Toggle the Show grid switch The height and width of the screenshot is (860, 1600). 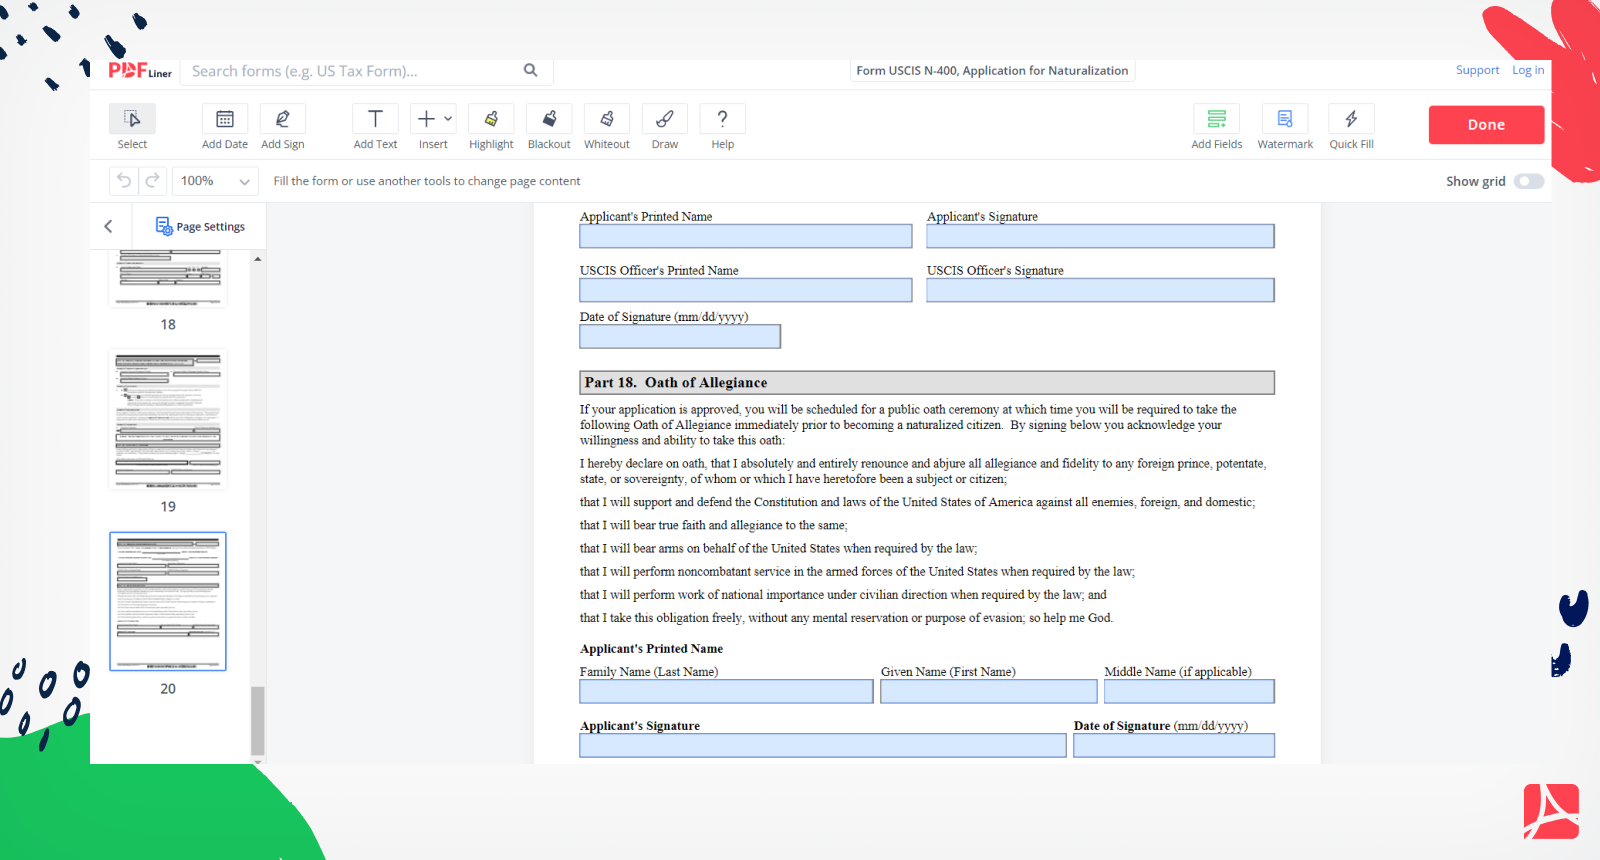click(x=1528, y=181)
